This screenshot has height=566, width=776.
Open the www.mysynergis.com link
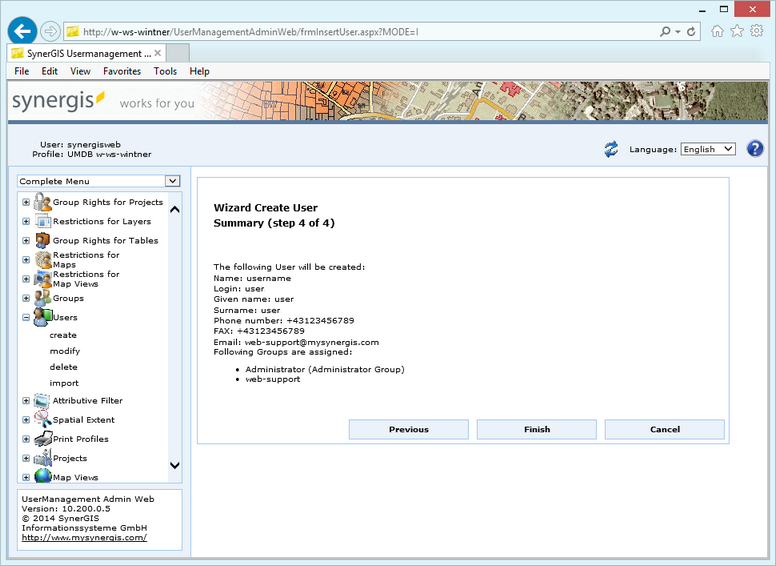click(84, 538)
